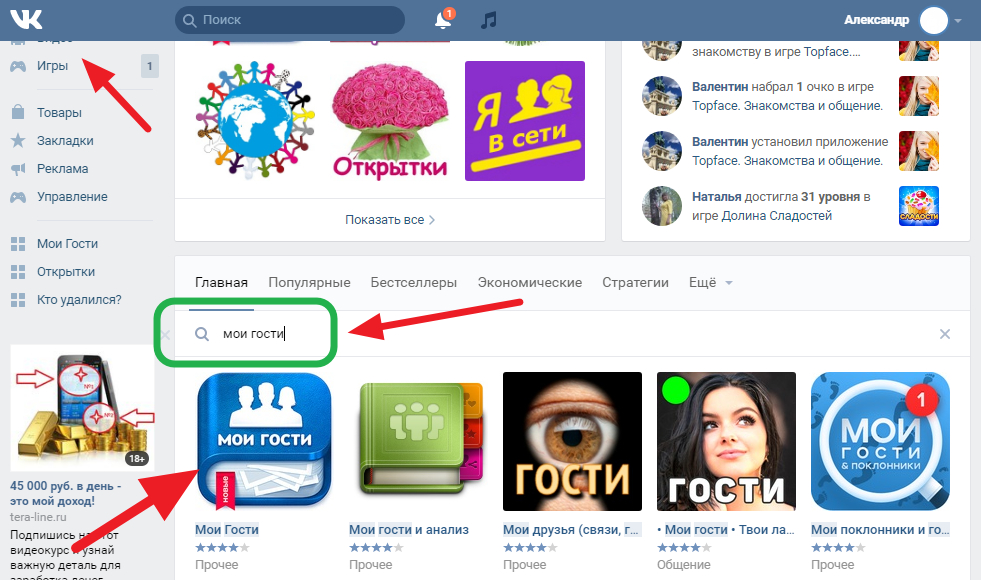Select the Популярные tab

click(309, 283)
